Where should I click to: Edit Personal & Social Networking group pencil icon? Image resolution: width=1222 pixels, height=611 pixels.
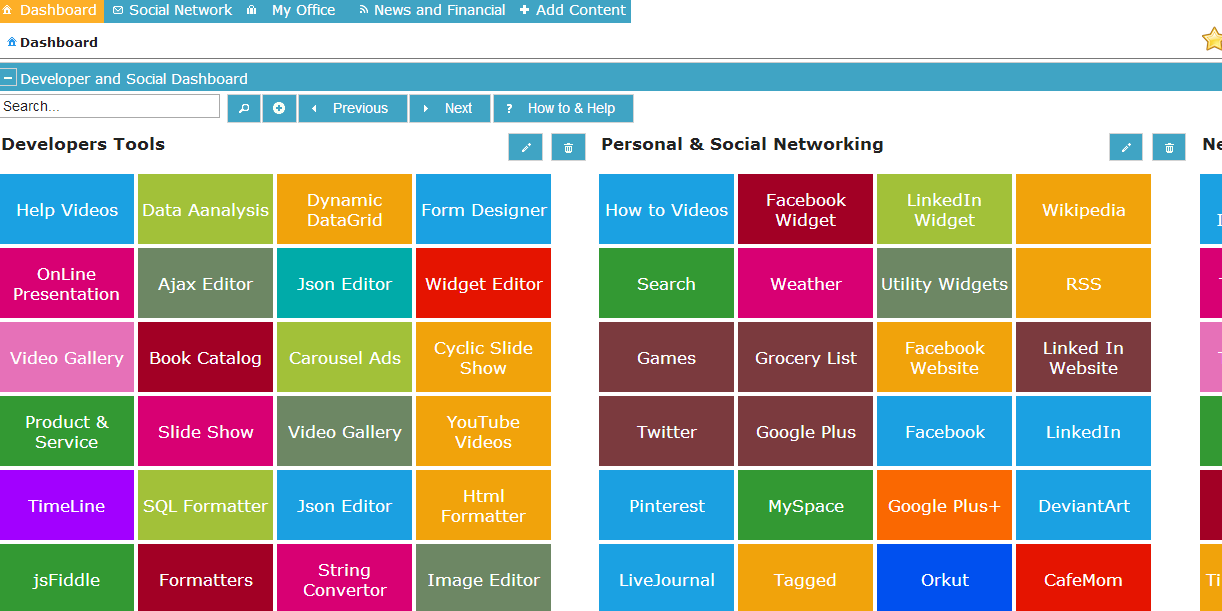click(x=1126, y=147)
